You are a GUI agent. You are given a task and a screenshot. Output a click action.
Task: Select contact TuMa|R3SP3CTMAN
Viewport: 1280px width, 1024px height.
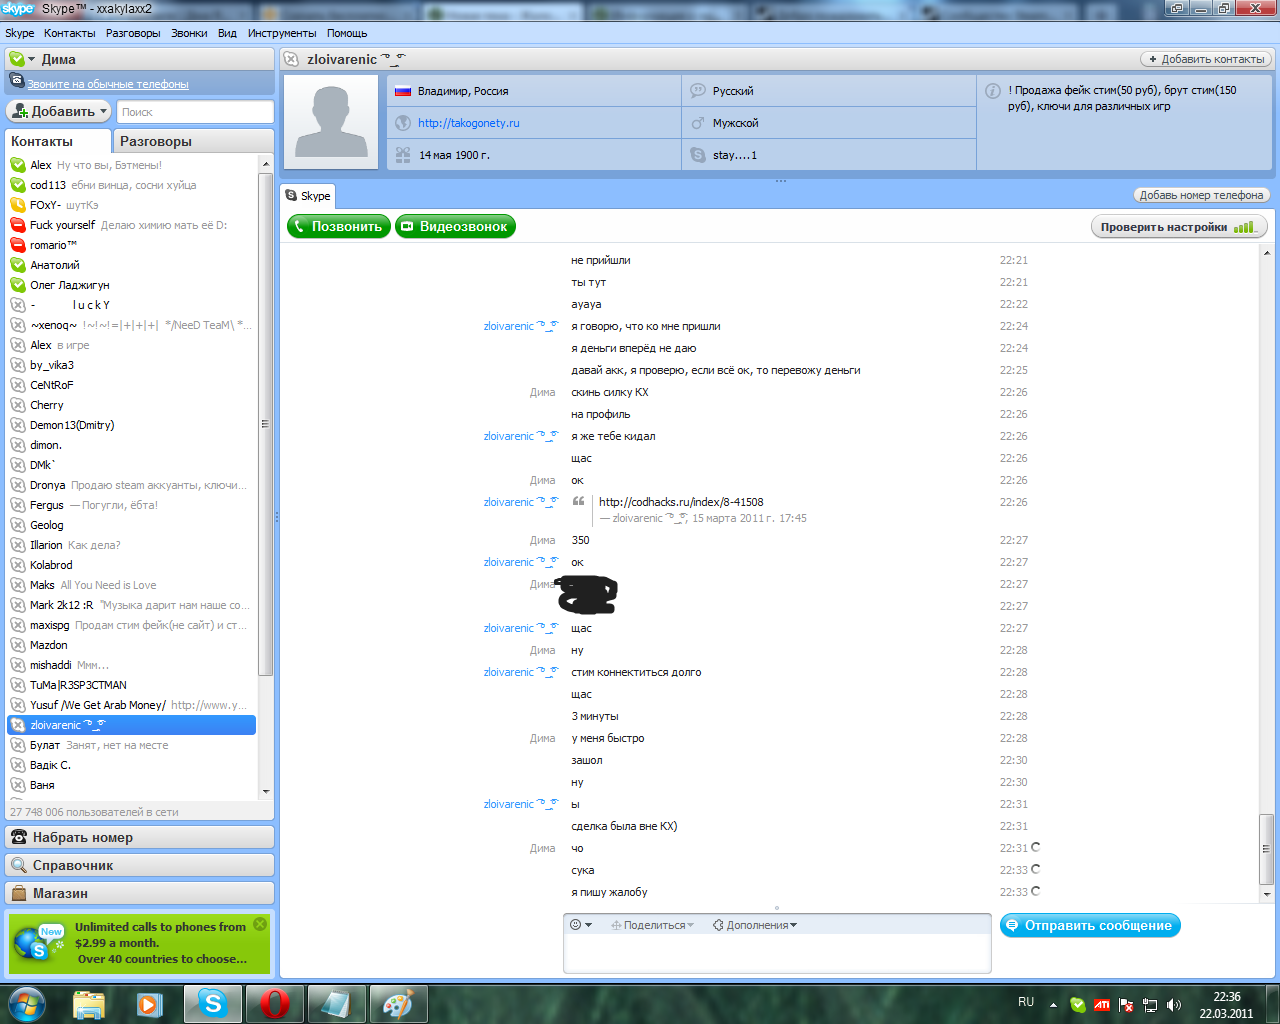click(132, 685)
